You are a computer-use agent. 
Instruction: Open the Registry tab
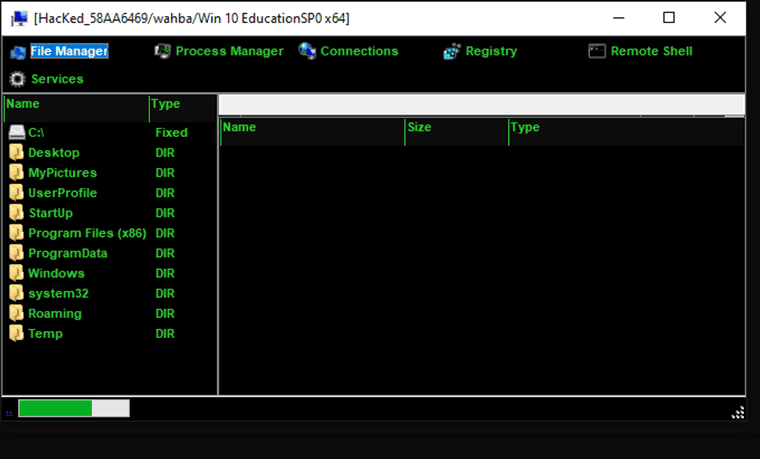pyautogui.click(x=491, y=51)
